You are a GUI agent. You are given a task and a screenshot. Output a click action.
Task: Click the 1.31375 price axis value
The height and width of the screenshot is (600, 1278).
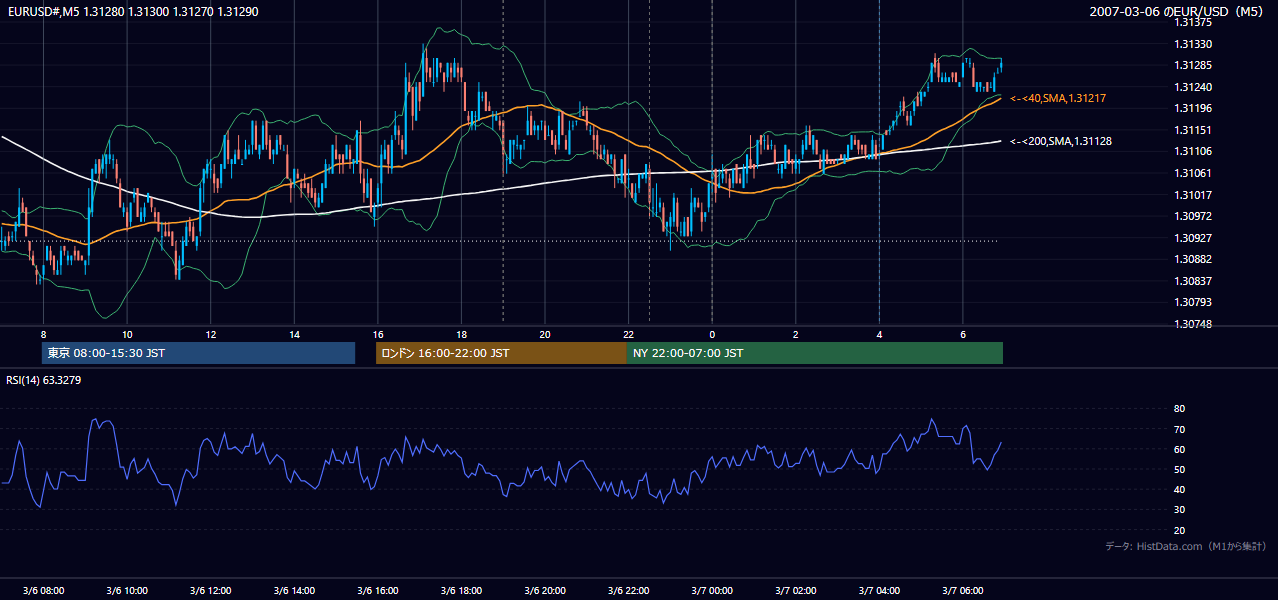click(1194, 22)
